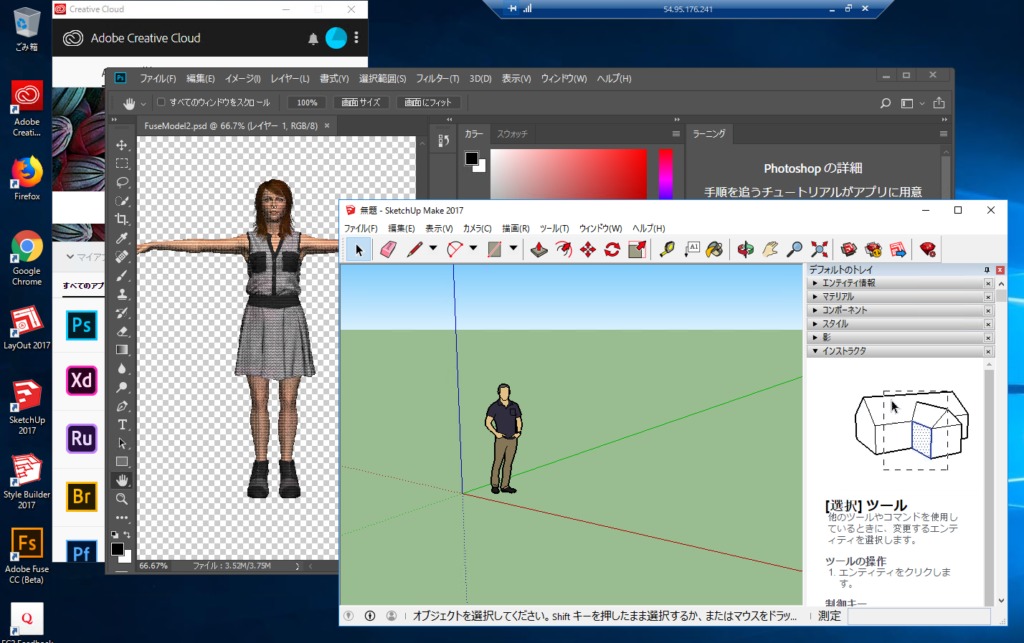This screenshot has width=1024, height=643.
Task: Select Photoshop Eyedropper tool
Action: (x=122, y=238)
